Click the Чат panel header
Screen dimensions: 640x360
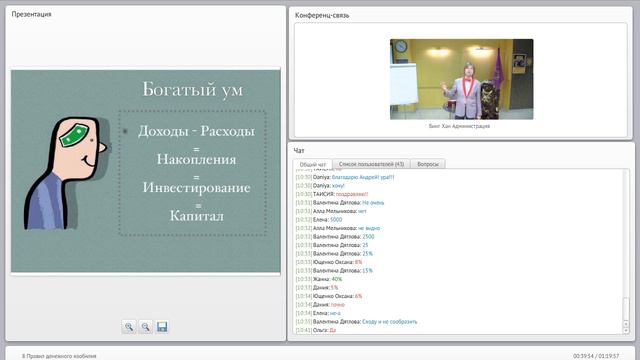[299, 151]
